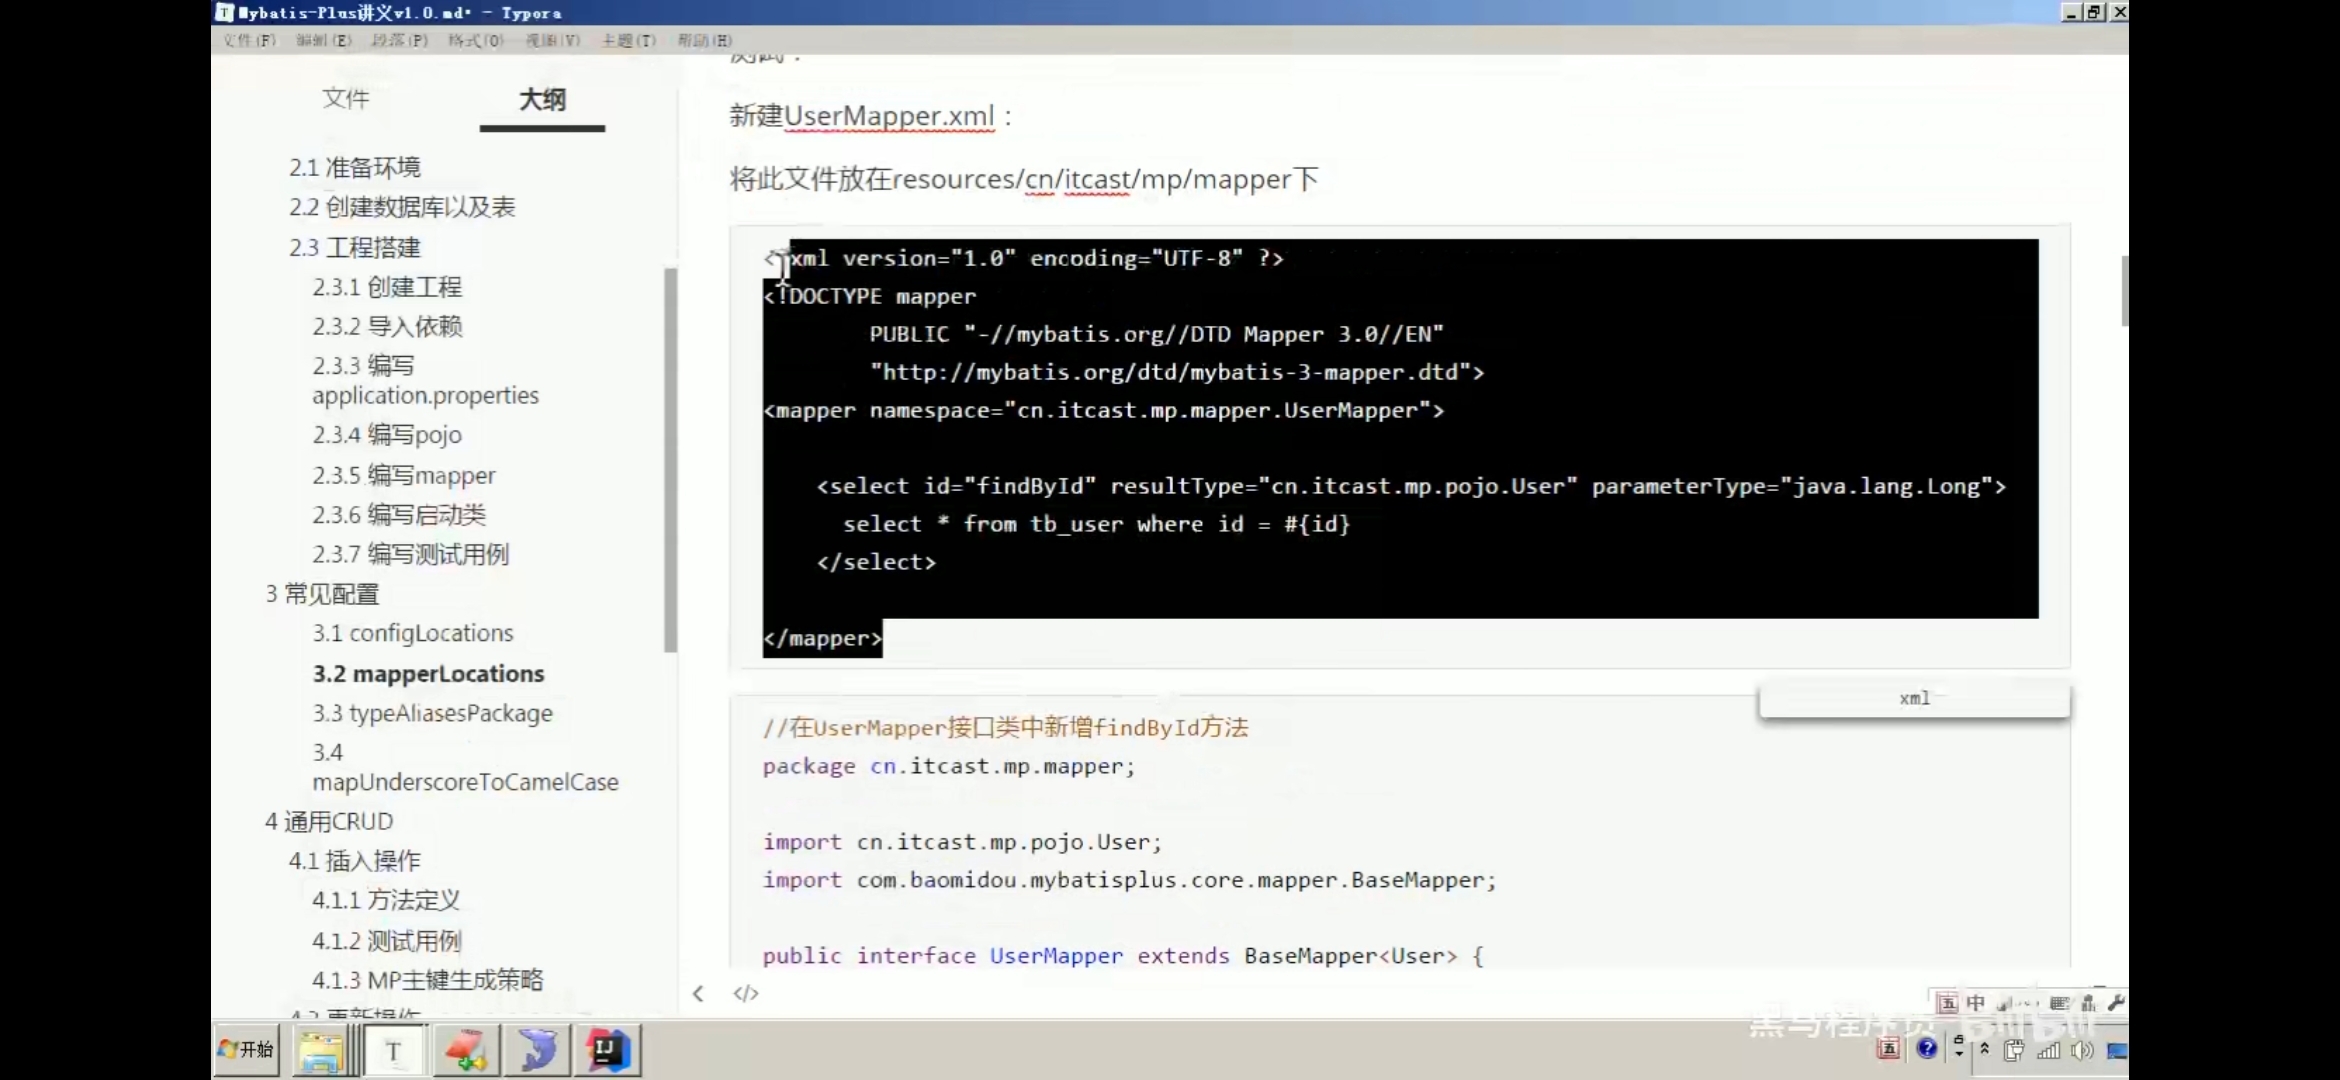Image resolution: width=2340 pixels, height=1080 pixels.
Task: Toggle IME soft keyboard icon
Action: (2060, 1003)
